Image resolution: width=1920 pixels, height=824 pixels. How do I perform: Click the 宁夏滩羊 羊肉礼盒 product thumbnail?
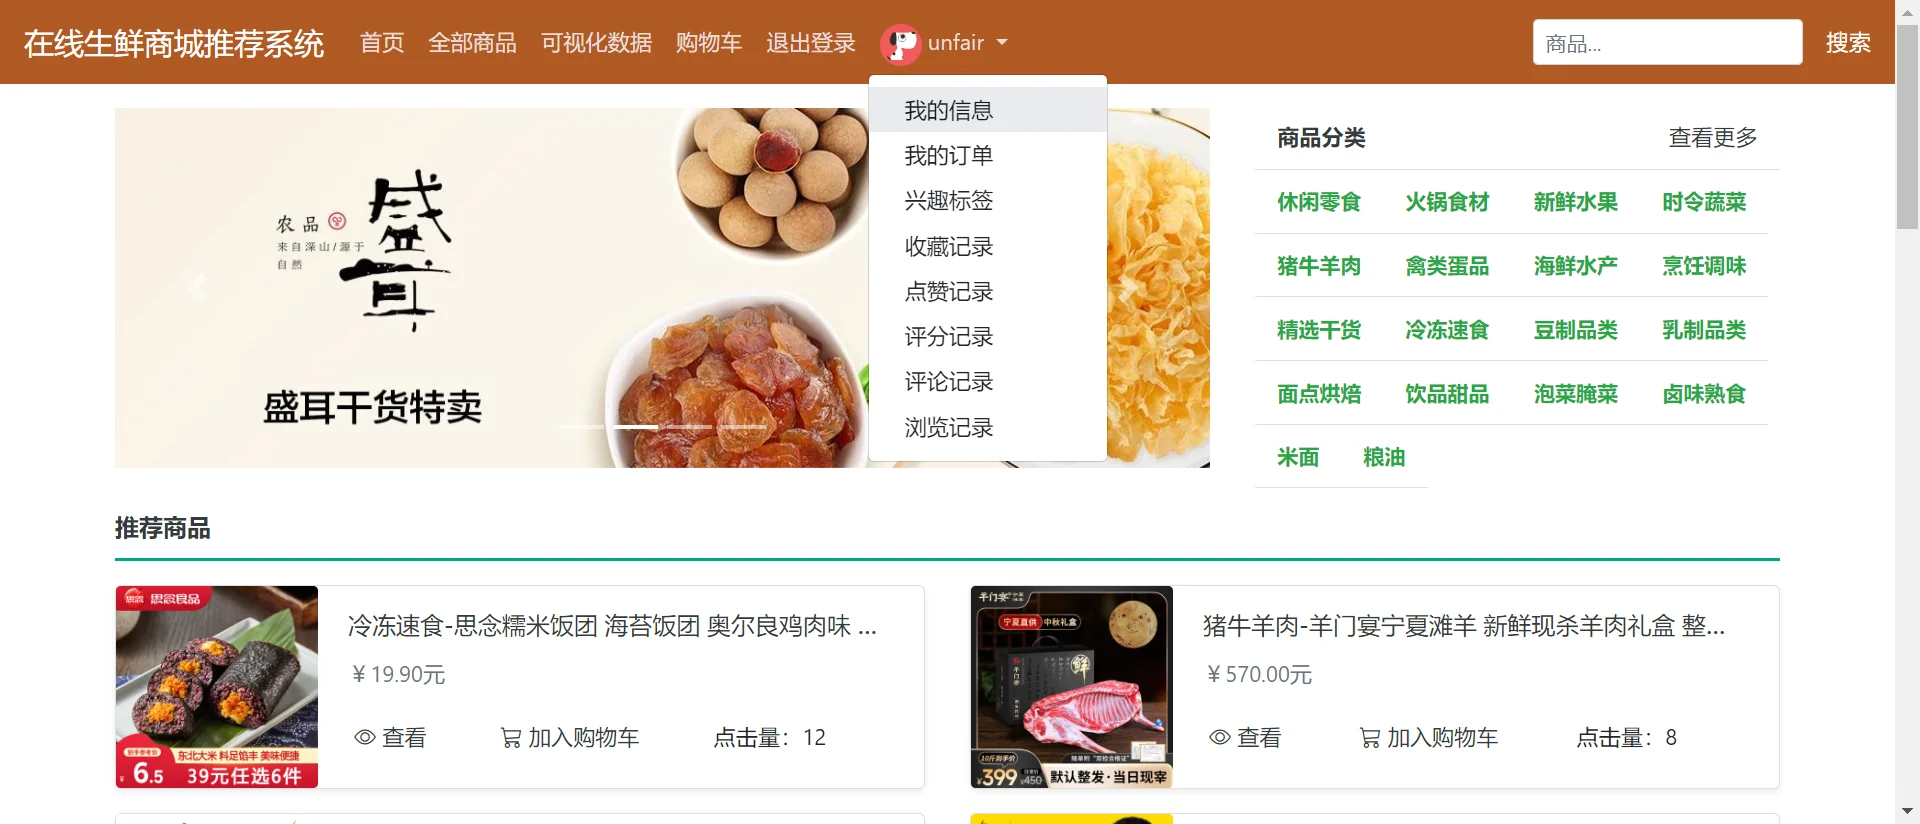pyautogui.click(x=1072, y=687)
